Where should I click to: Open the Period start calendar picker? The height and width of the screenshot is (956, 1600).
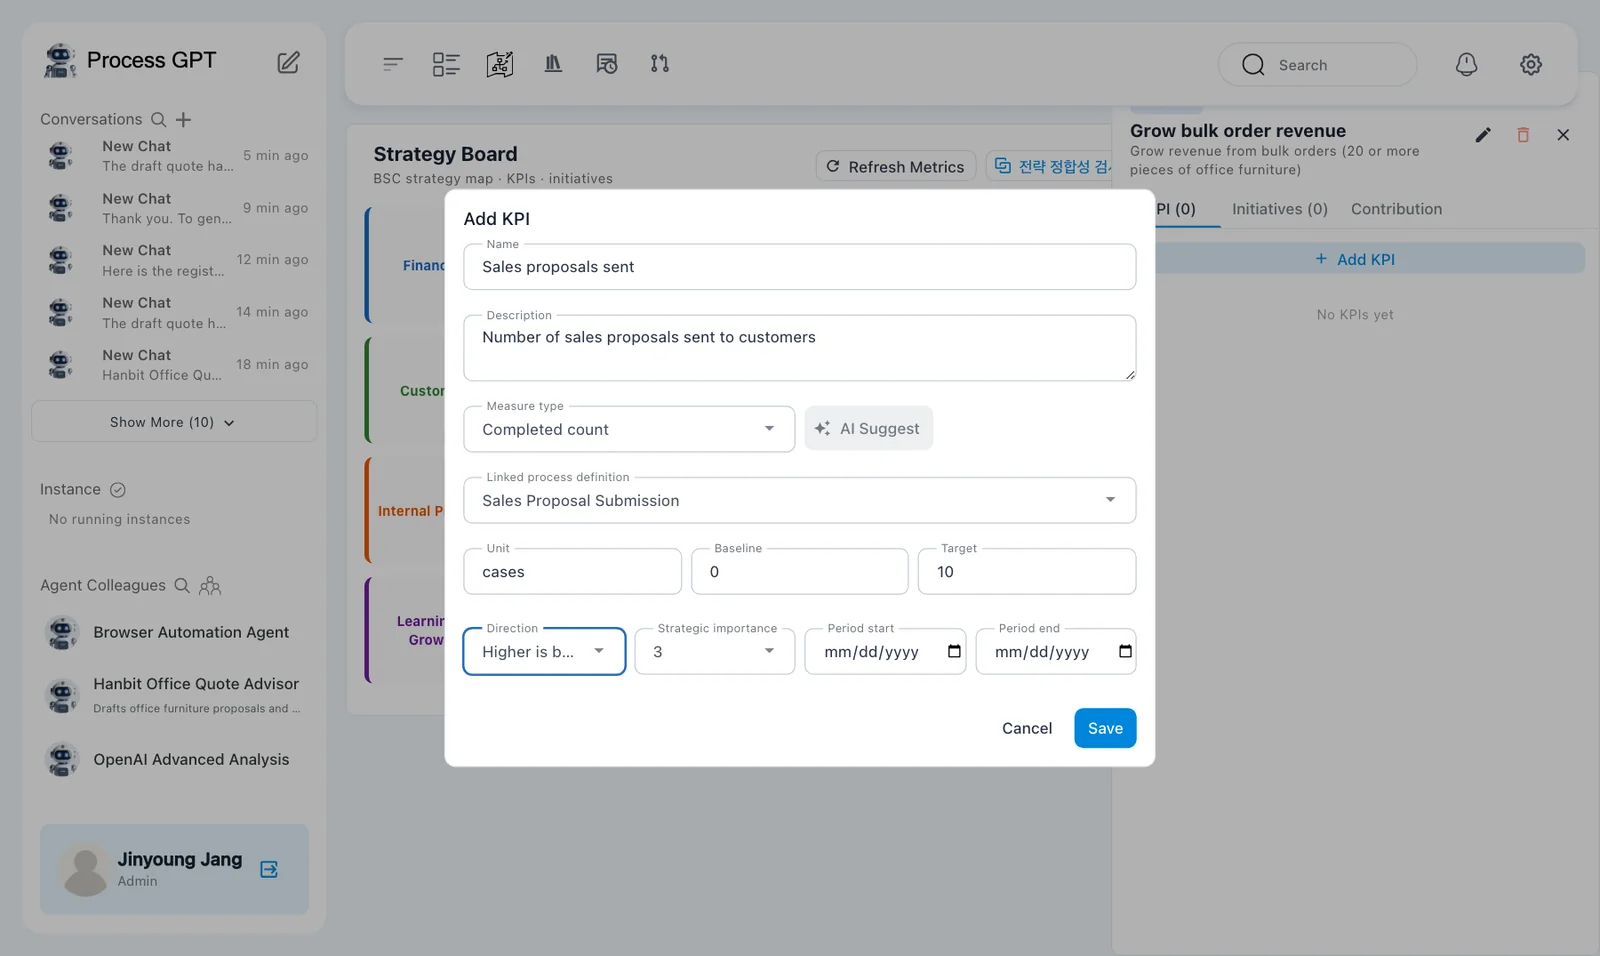pos(954,652)
